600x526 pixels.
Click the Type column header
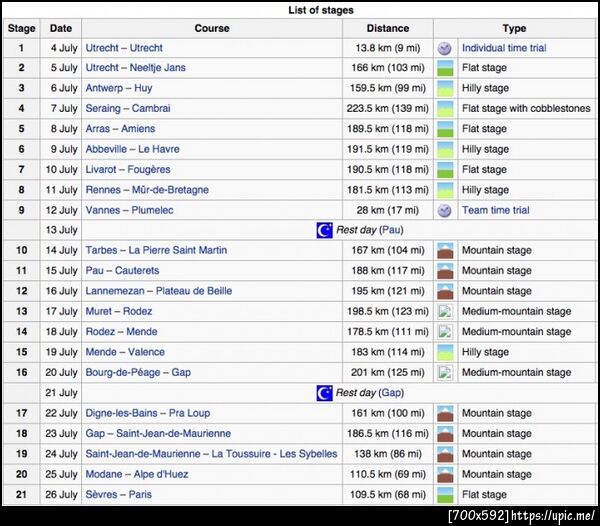coord(514,28)
